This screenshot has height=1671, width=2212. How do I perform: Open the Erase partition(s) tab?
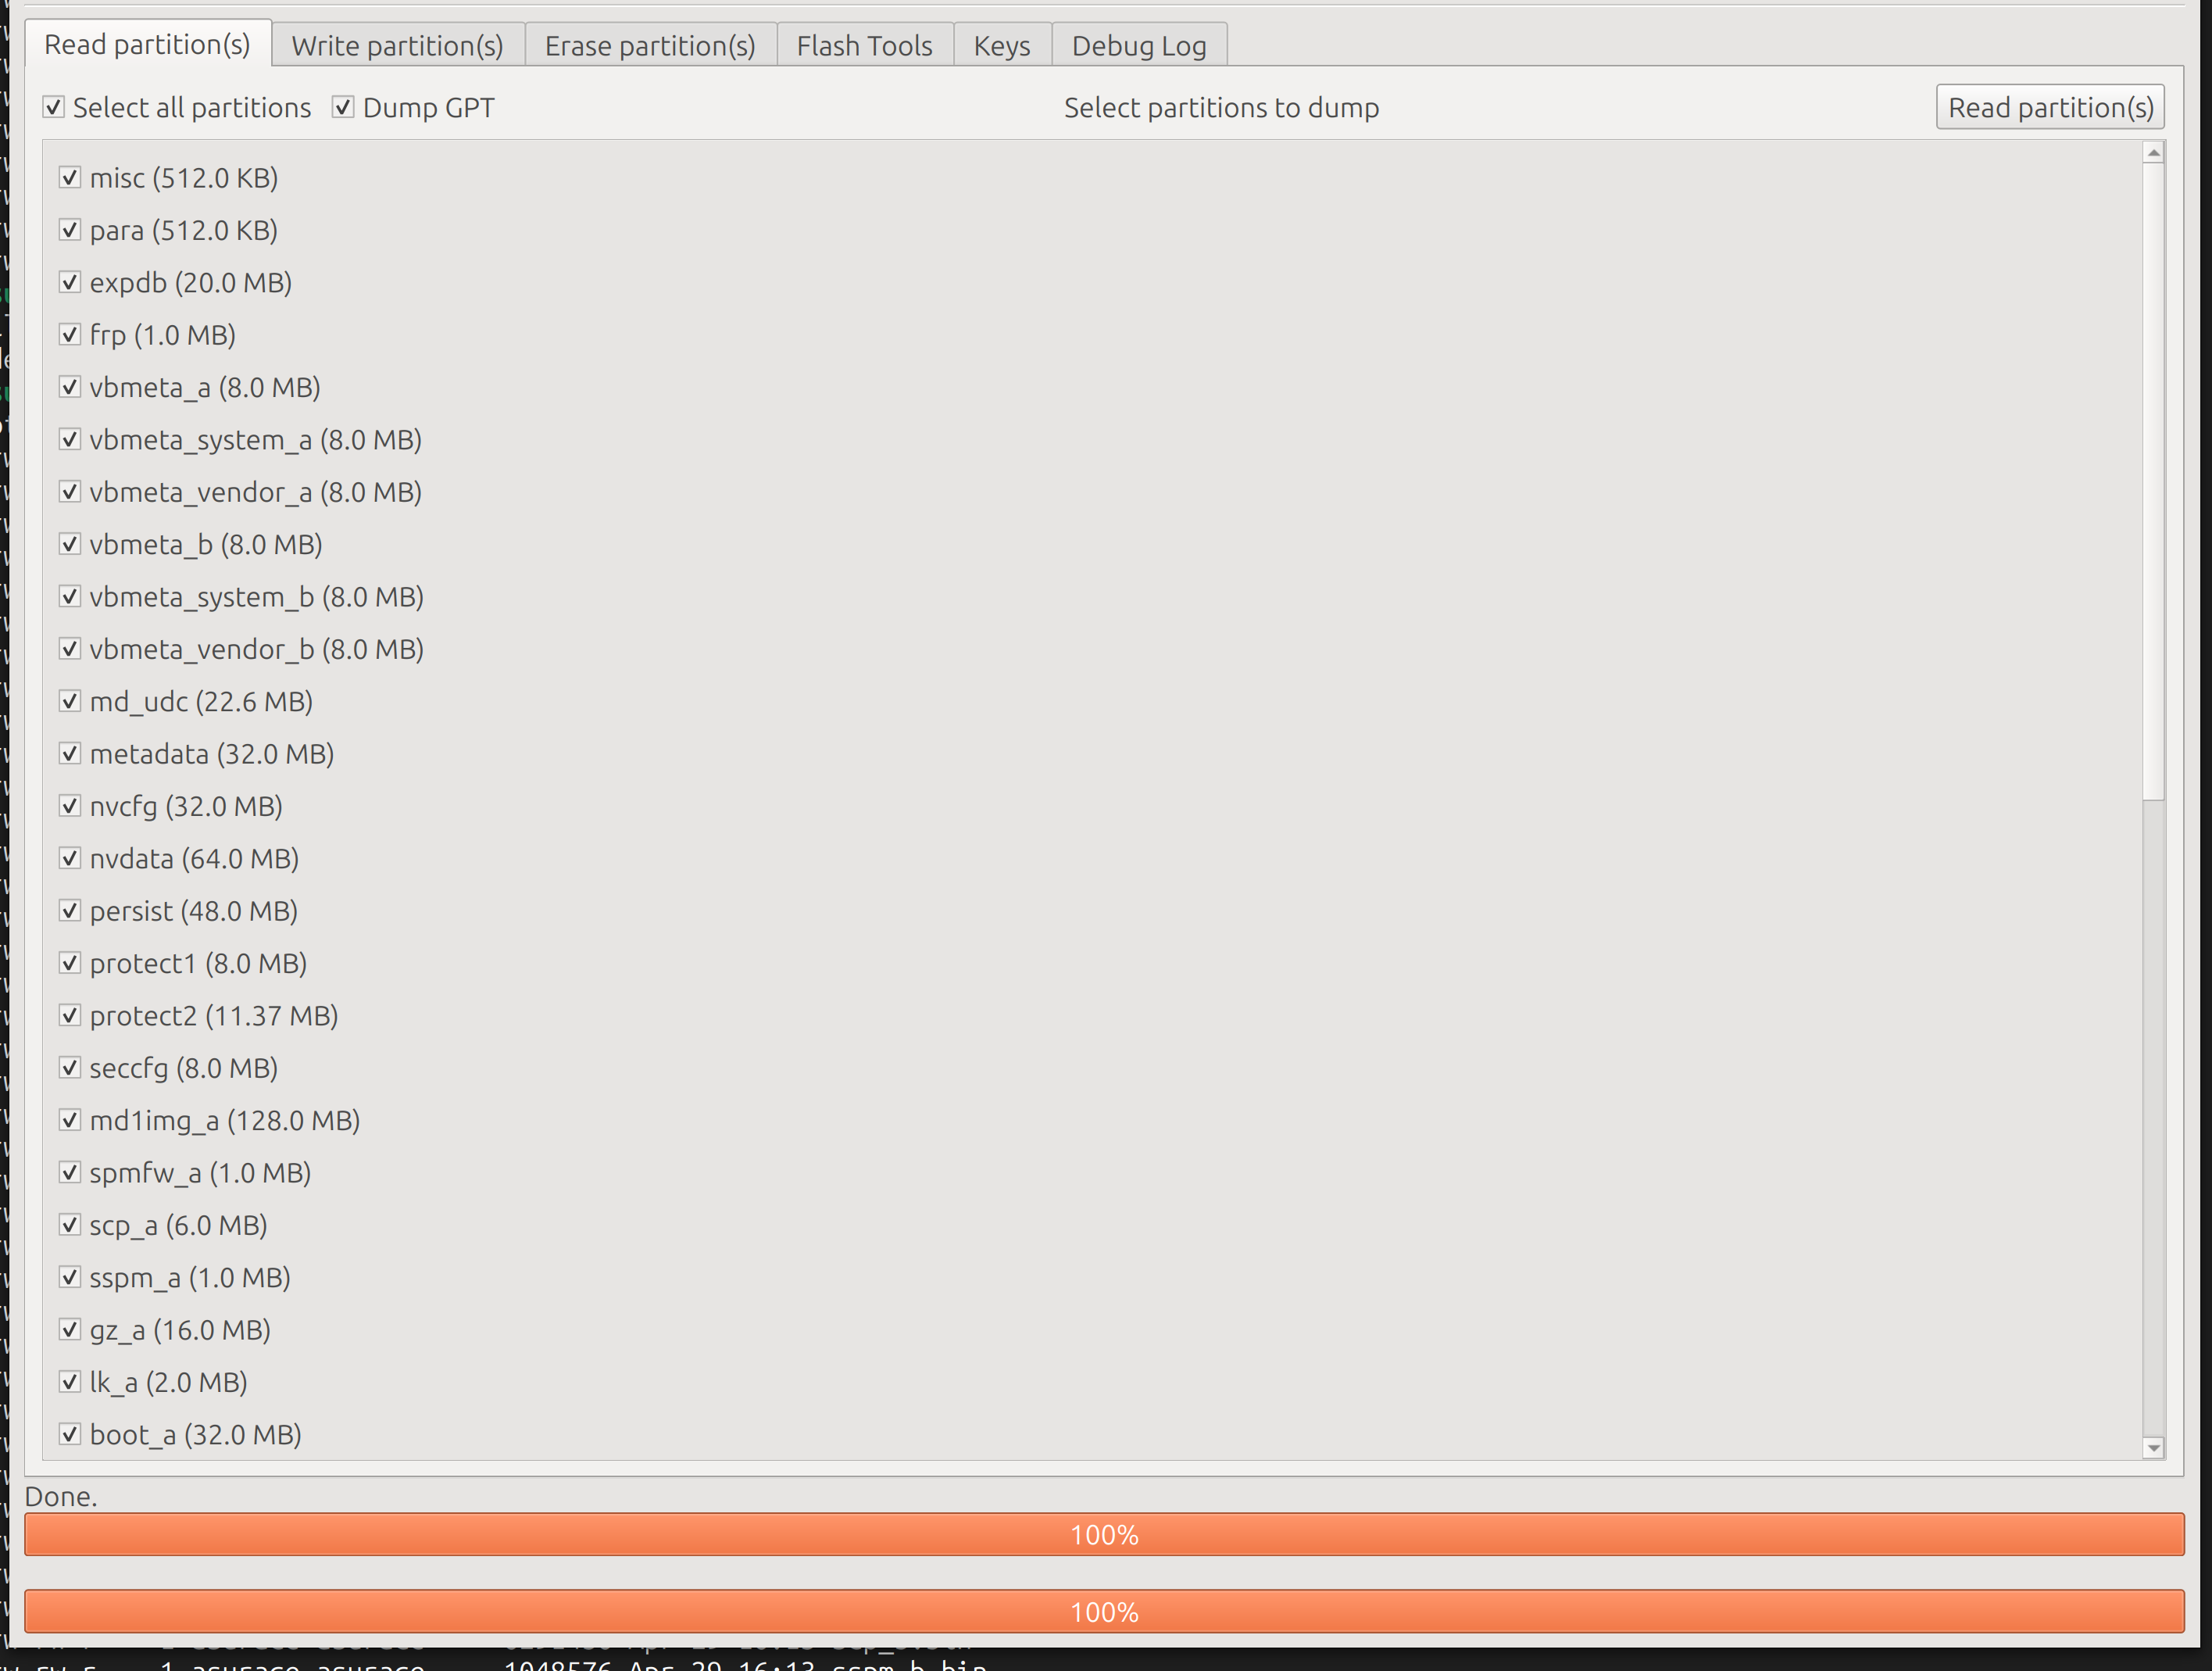(x=650, y=46)
